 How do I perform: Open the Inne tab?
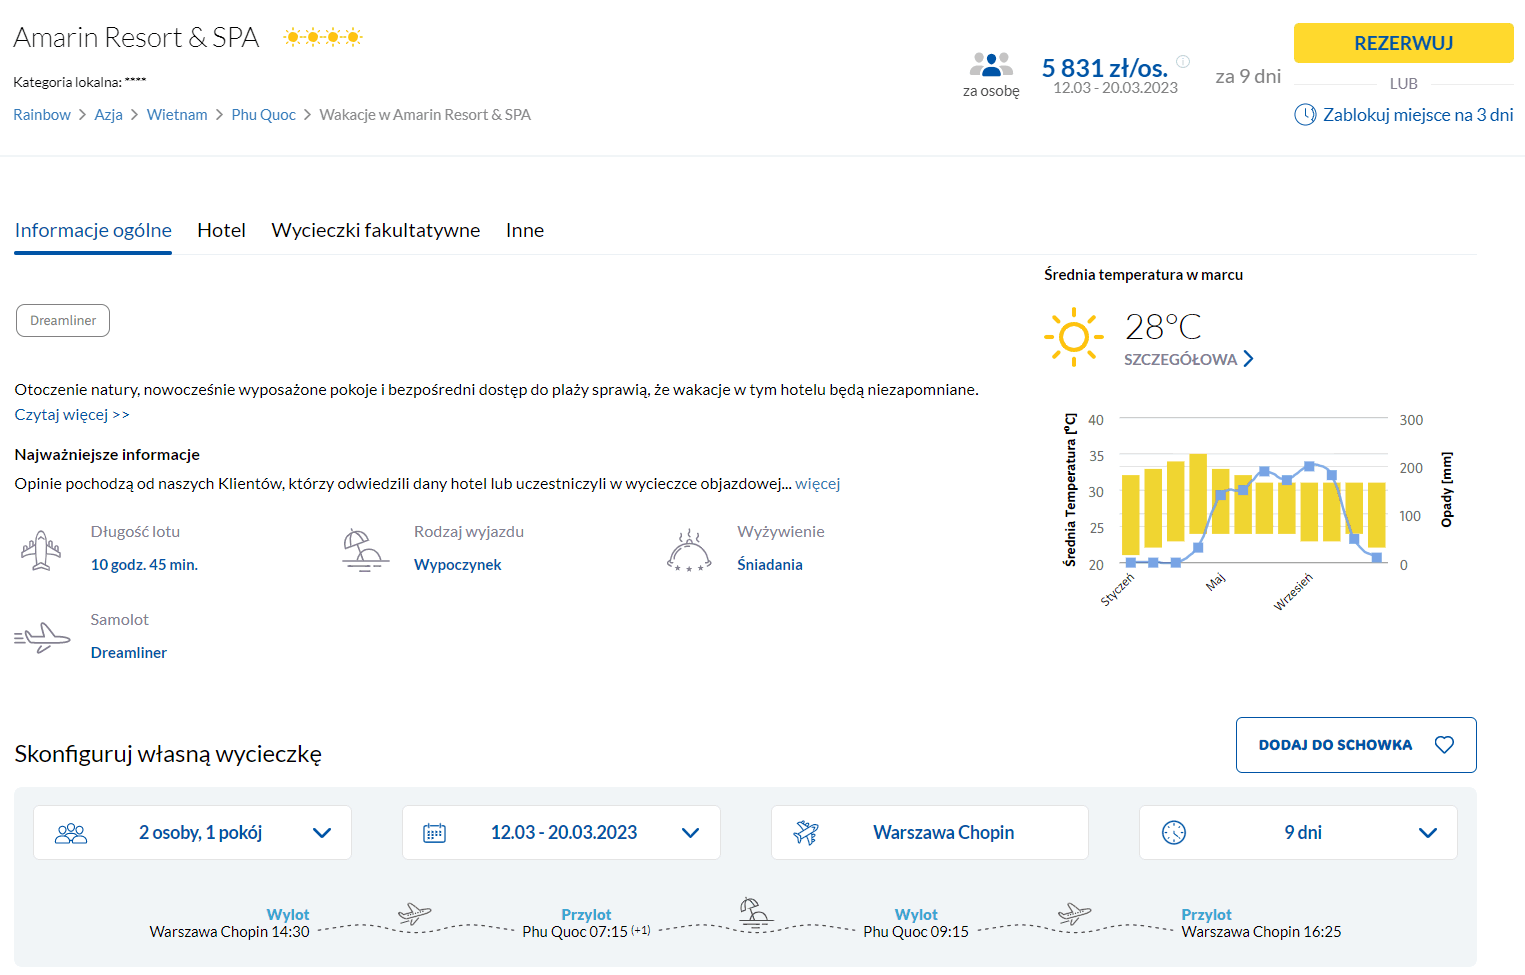tap(525, 231)
